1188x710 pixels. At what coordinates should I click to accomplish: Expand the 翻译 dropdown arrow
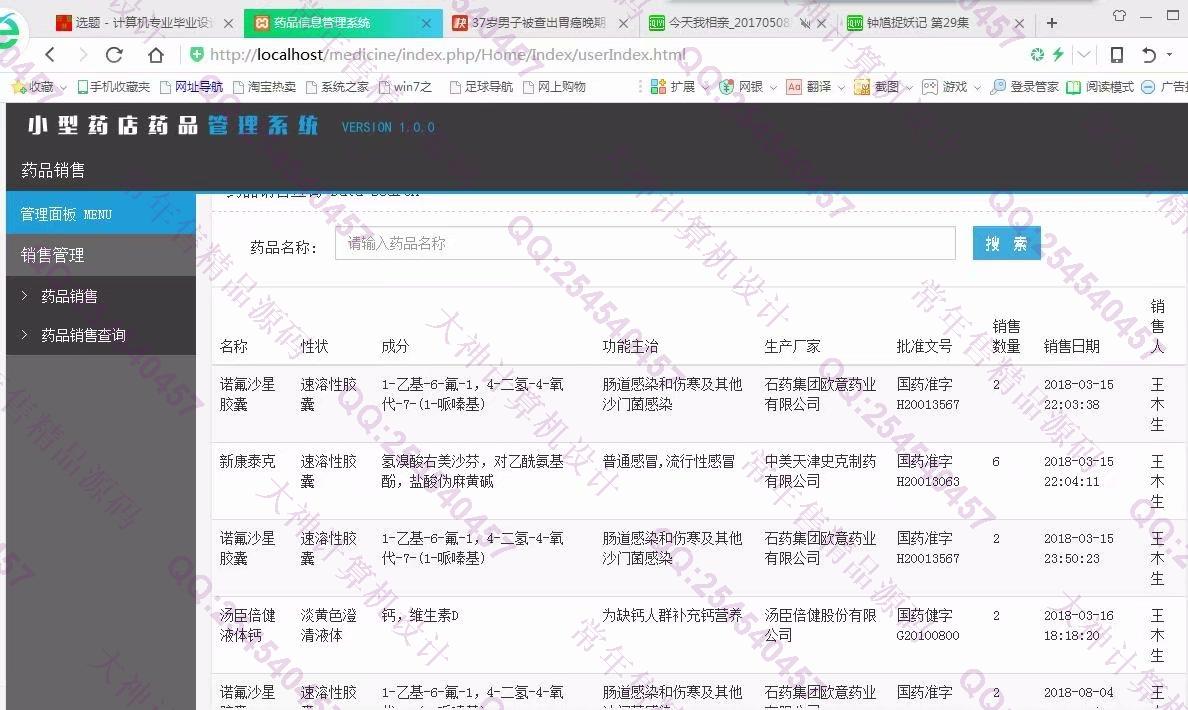point(841,88)
